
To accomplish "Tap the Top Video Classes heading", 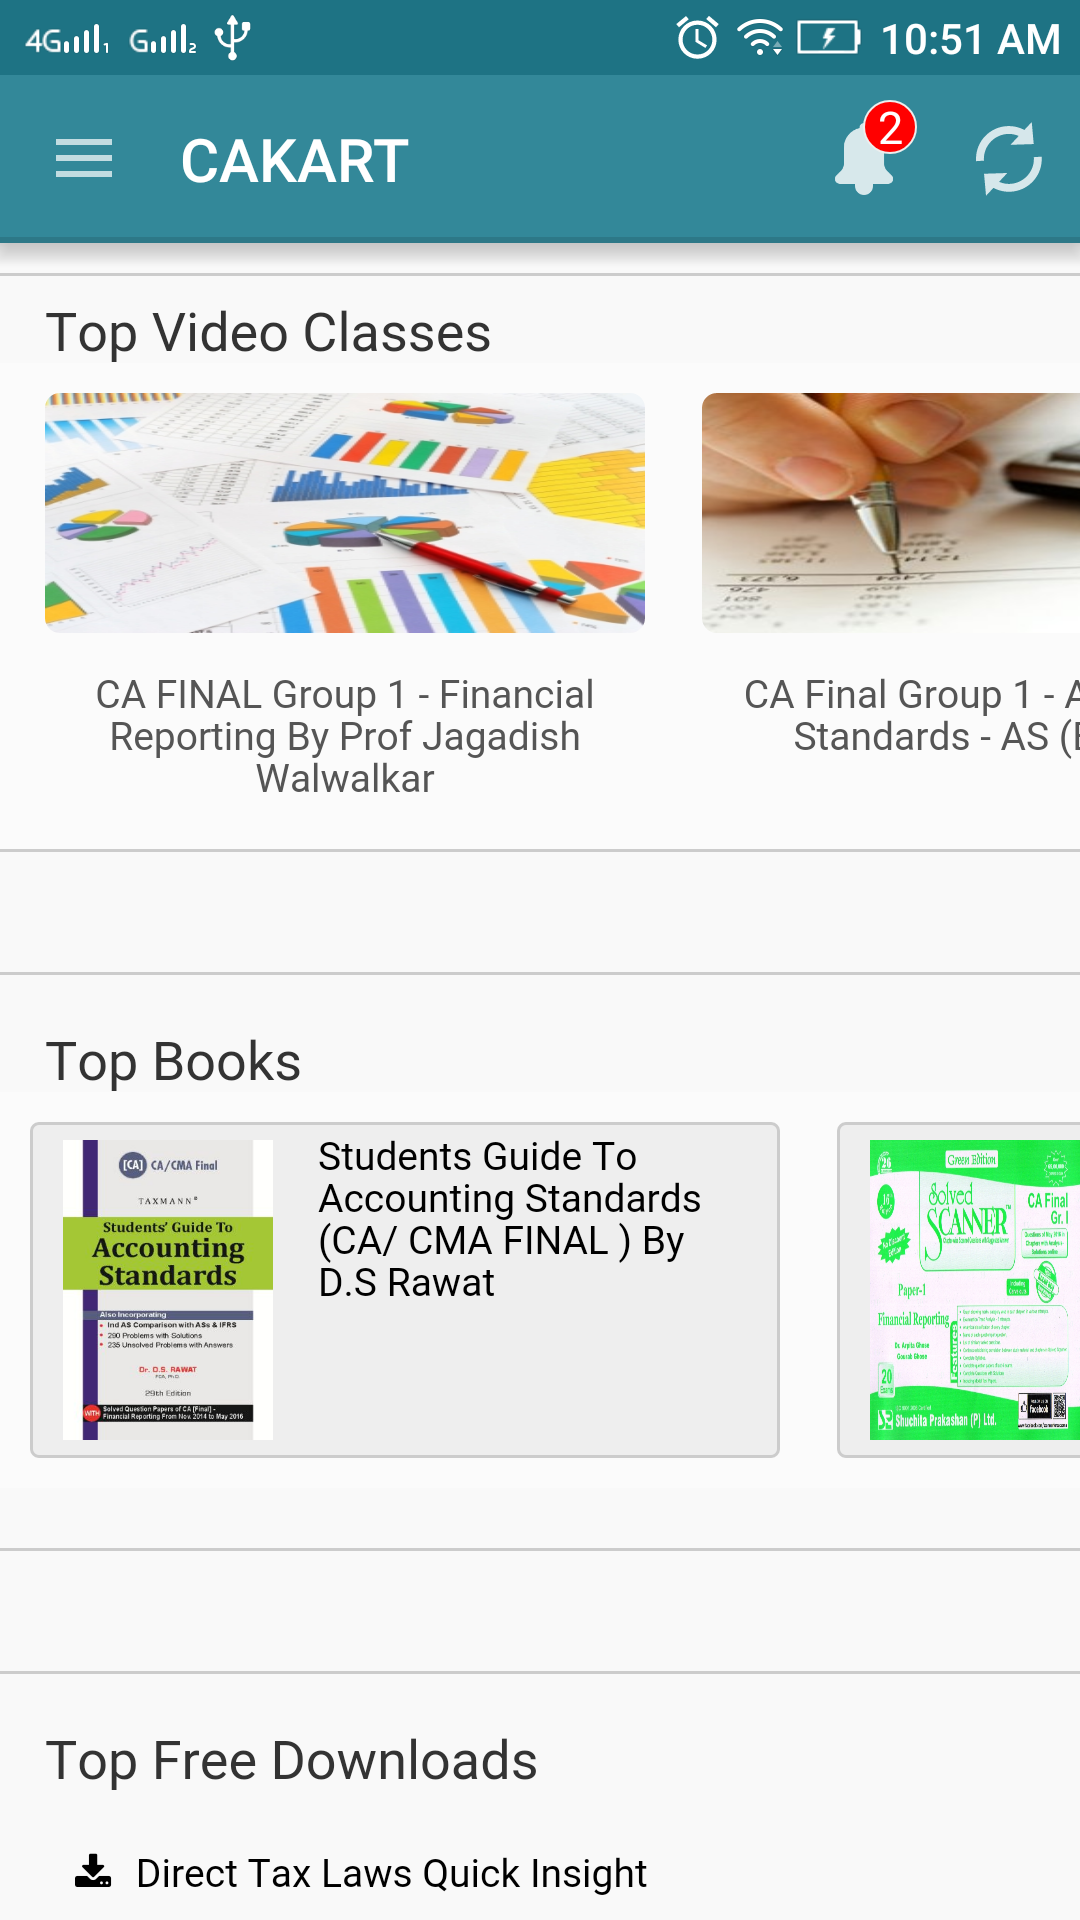I will (268, 333).
